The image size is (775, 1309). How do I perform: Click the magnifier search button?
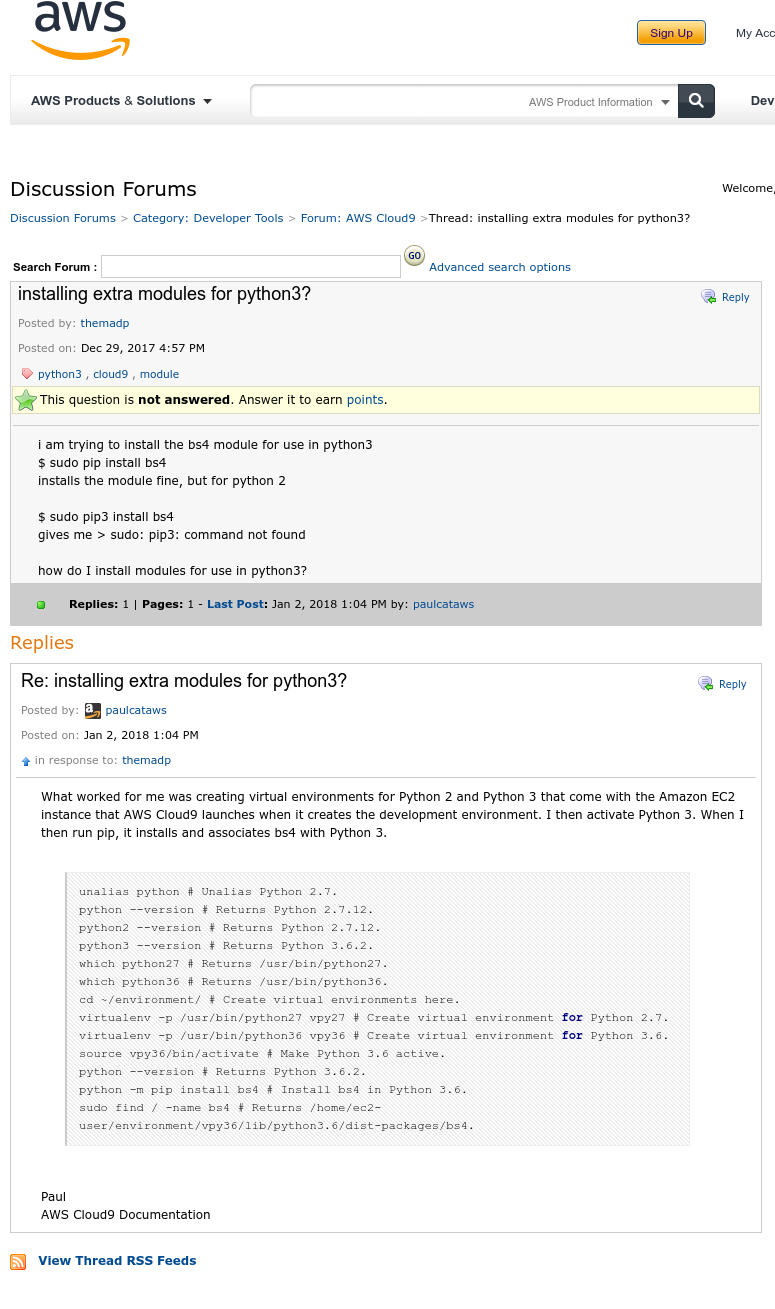(696, 101)
